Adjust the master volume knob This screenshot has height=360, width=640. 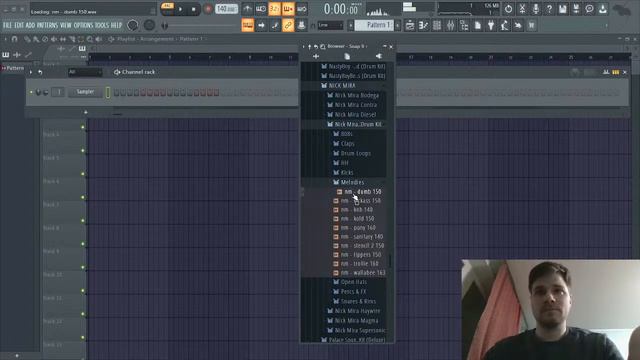(133, 25)
